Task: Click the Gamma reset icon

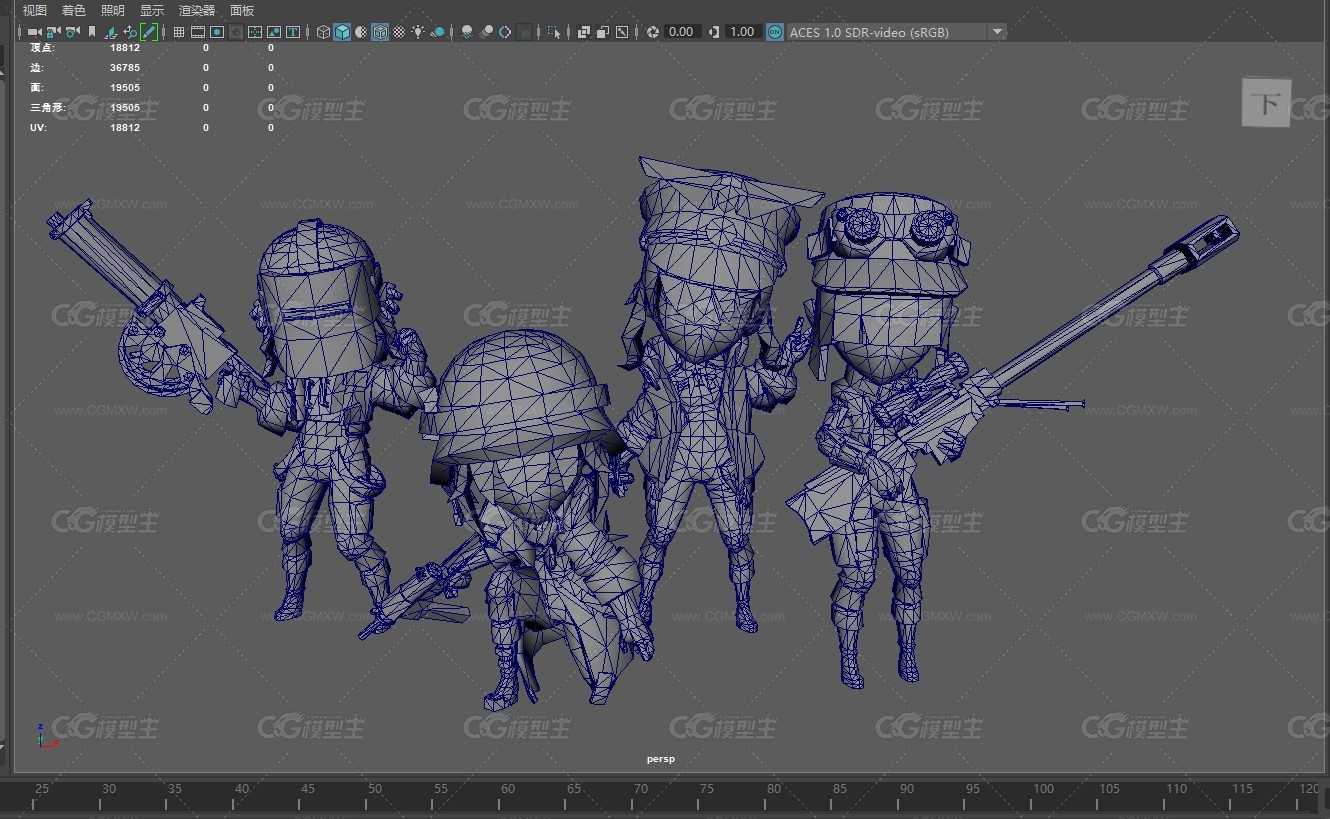Action: point(714,32)
